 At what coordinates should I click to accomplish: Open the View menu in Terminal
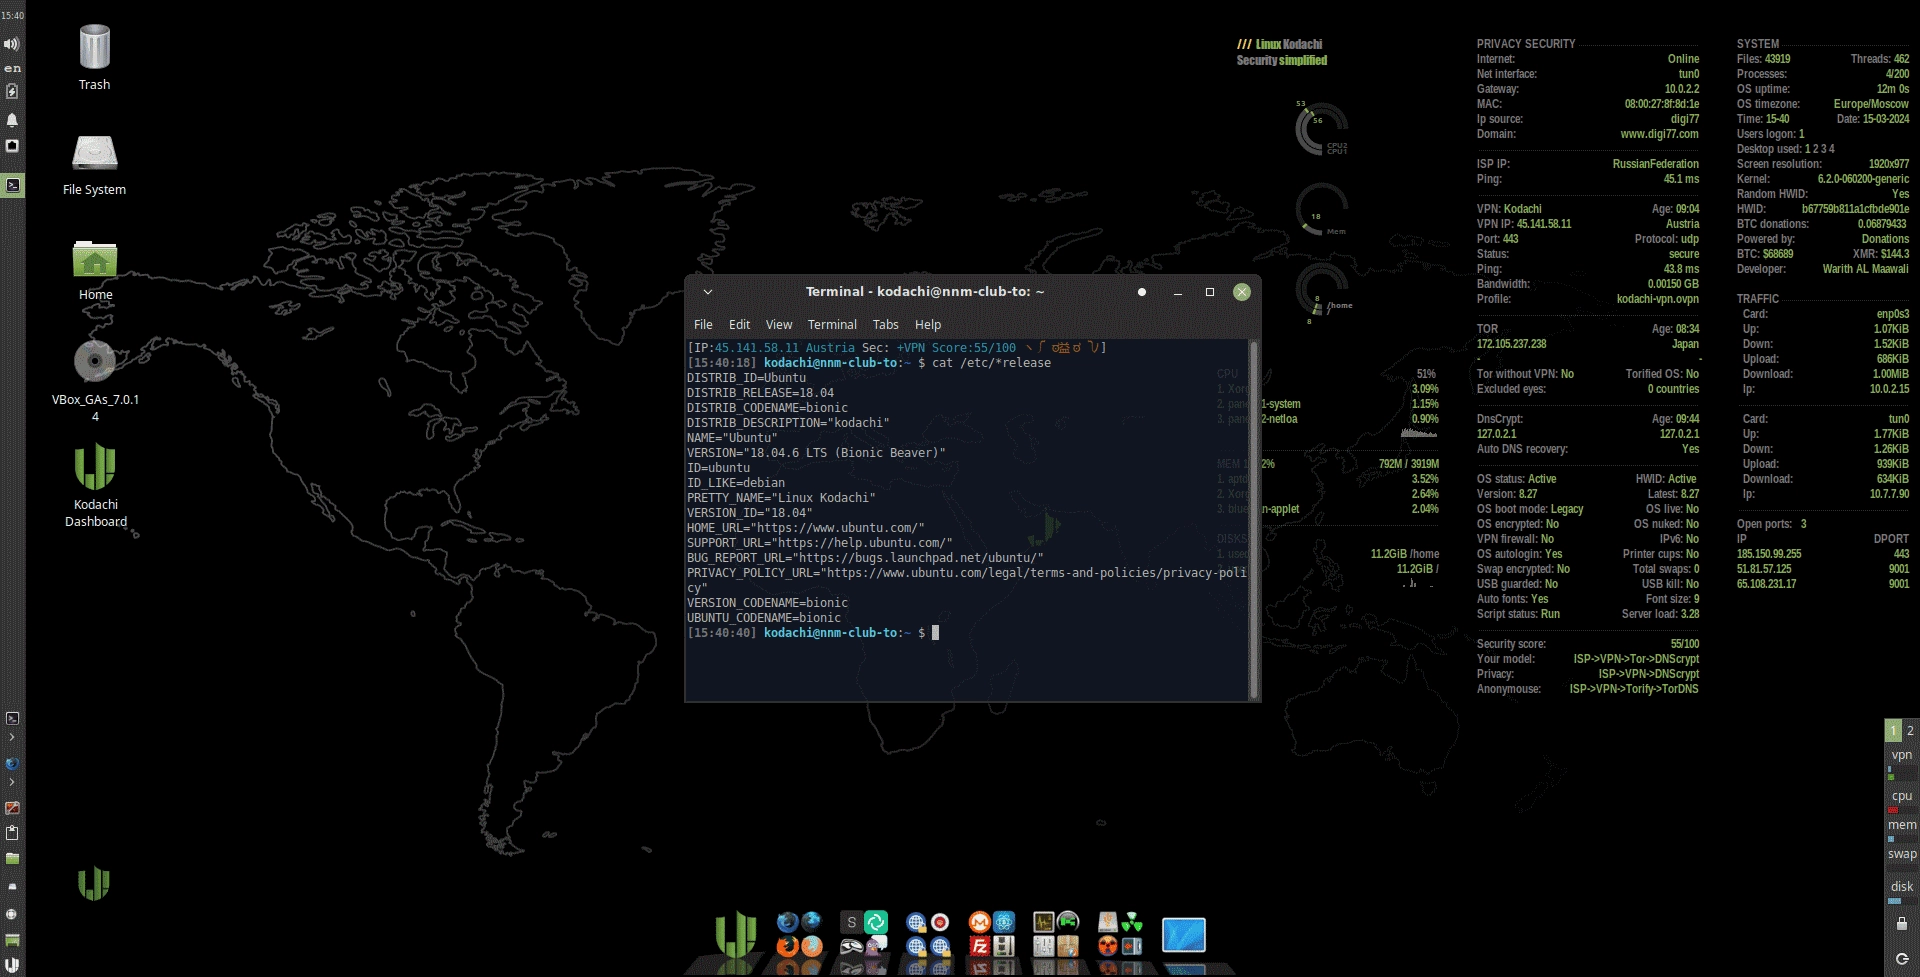(779, 325)
